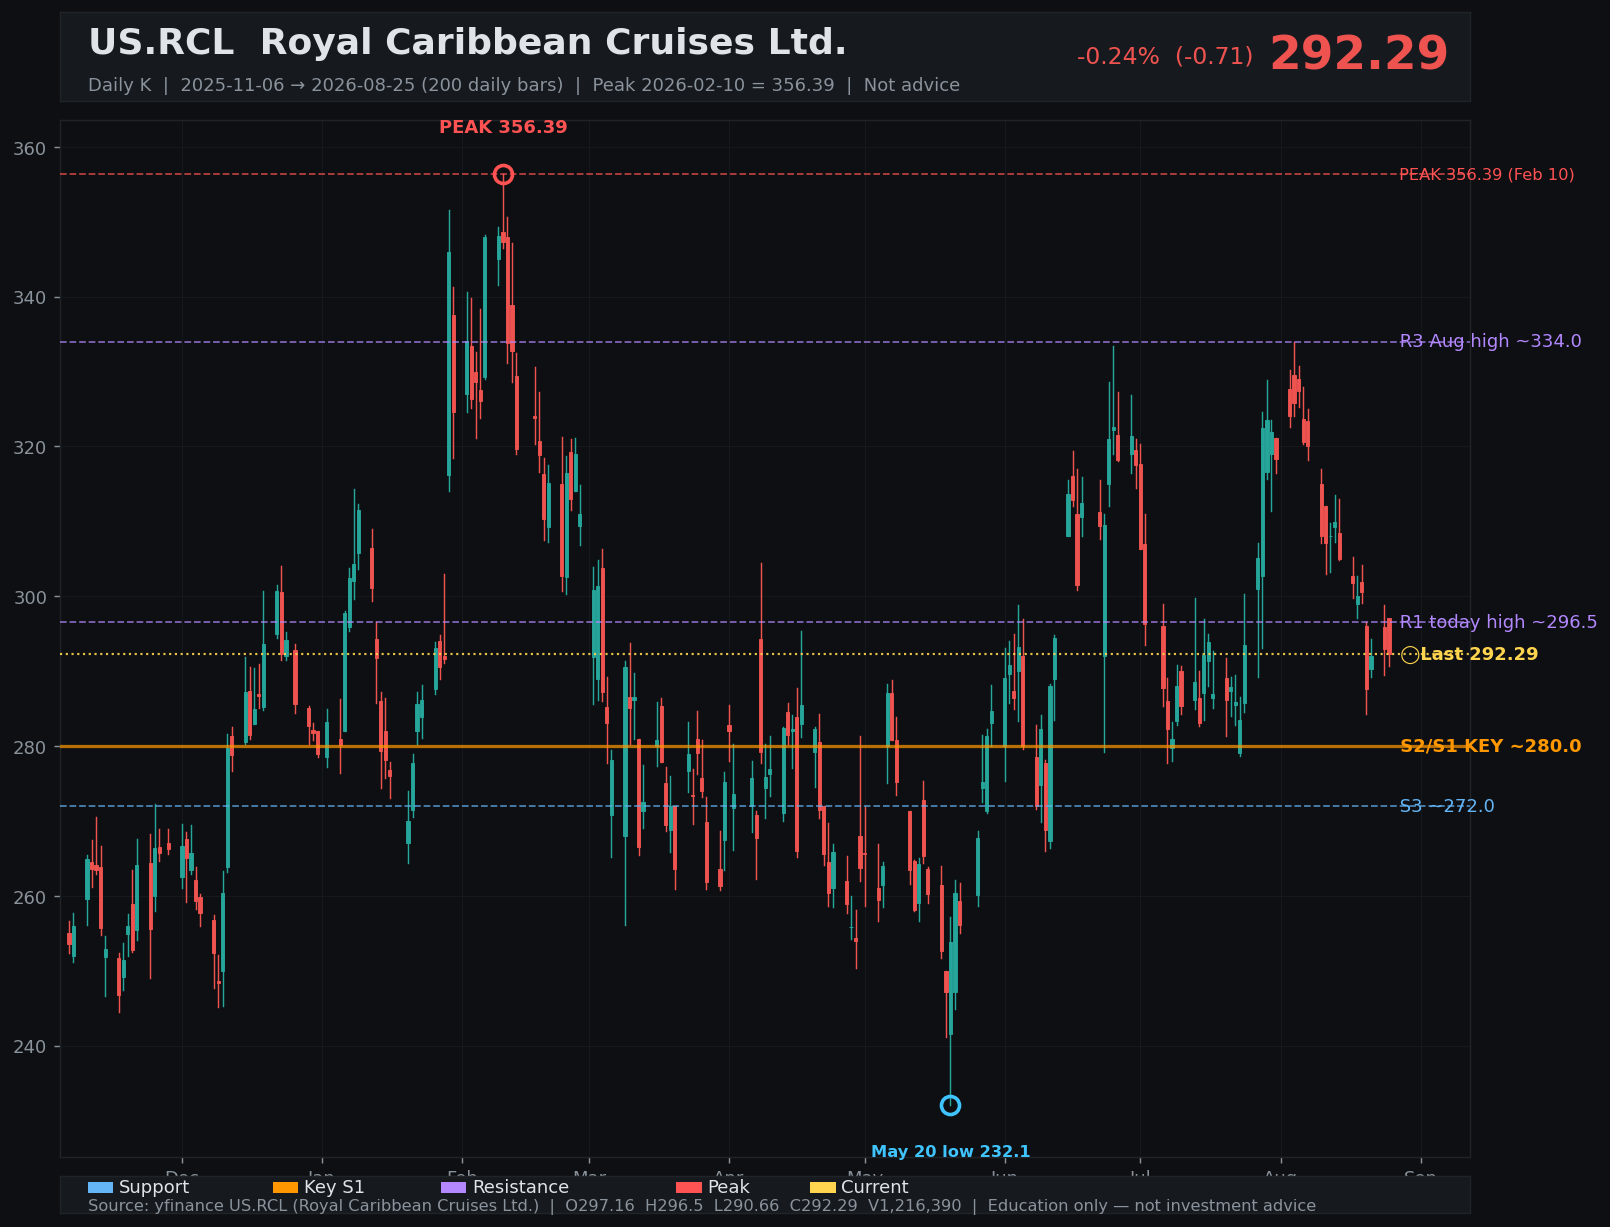Click the 280 y-axis tick label
The height and width of the screenshot is (1227, 1610).
click(30, 747)
